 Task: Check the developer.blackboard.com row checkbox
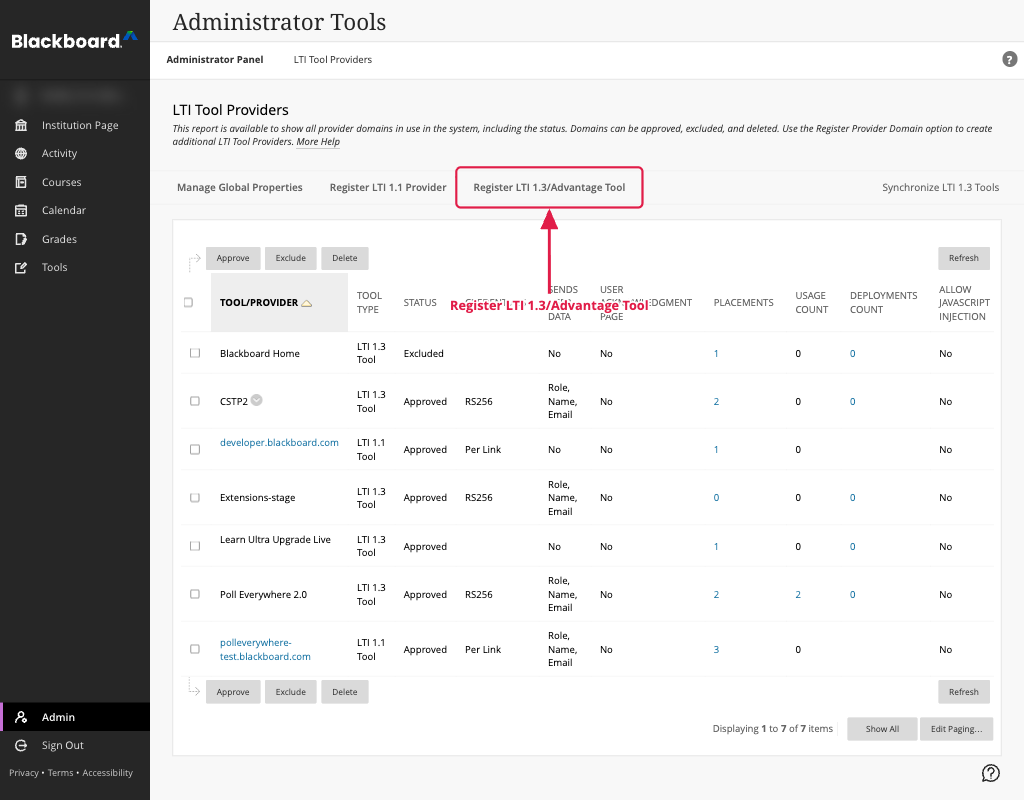[x=195, y=449]
